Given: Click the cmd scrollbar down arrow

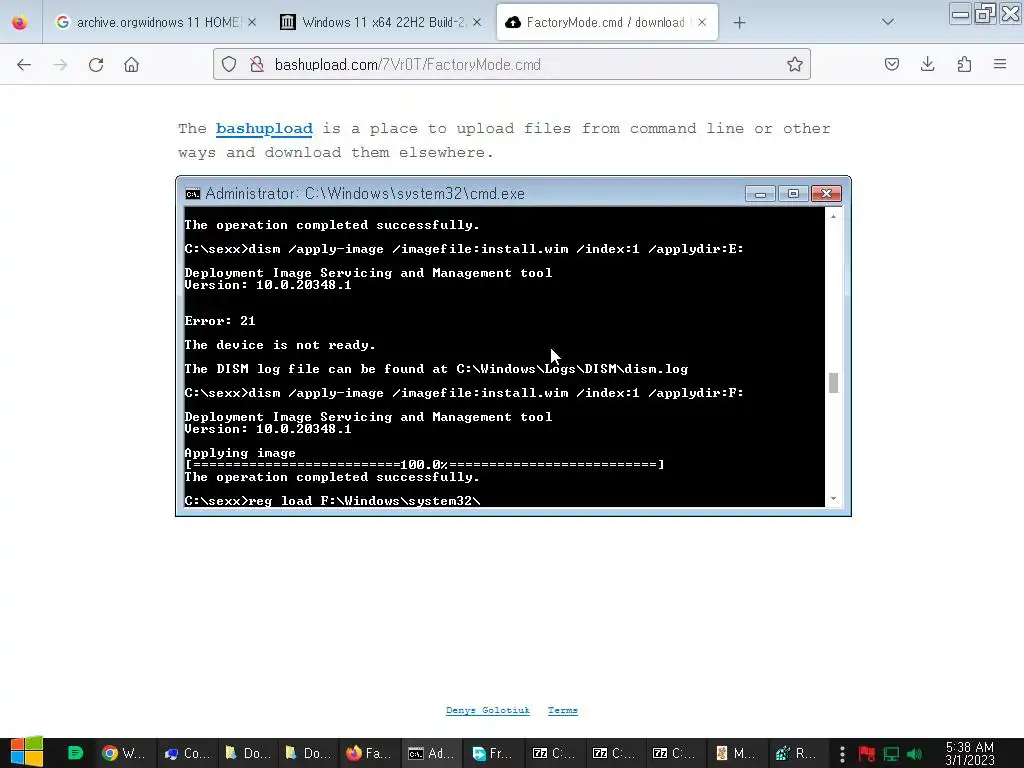Looking at the screenshot, I should [833, 498].
